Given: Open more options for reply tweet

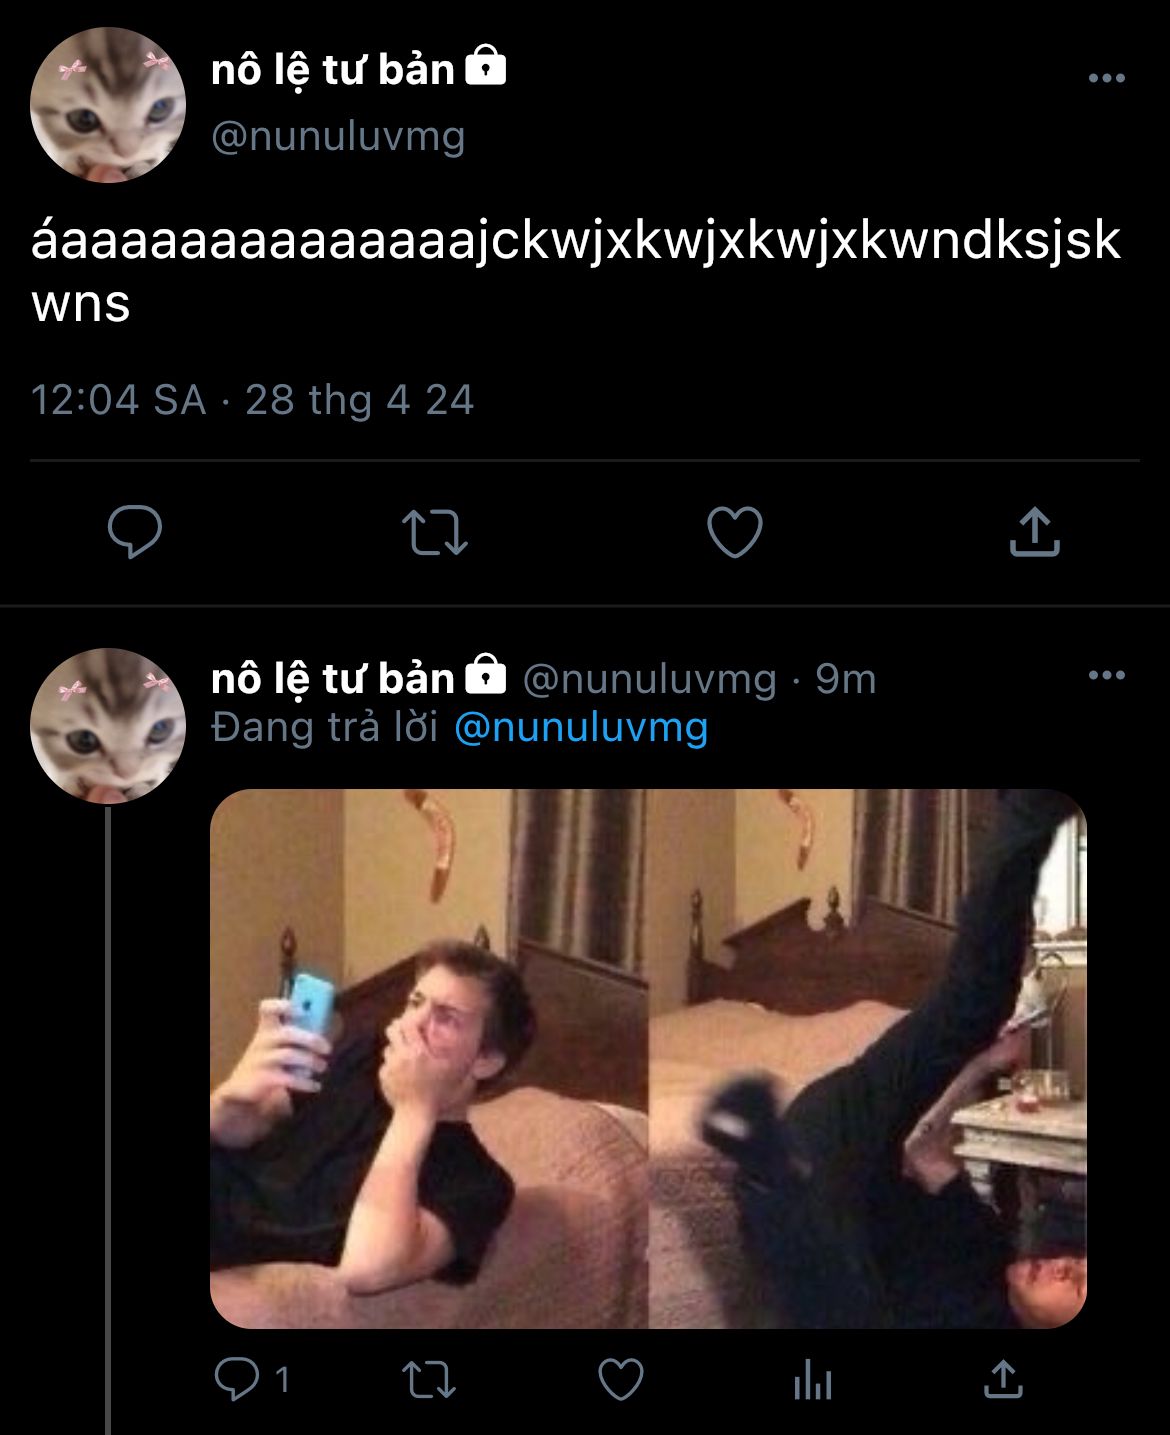Looking at the screenshot, I should pyautogui.click(x=1106, y=676).
